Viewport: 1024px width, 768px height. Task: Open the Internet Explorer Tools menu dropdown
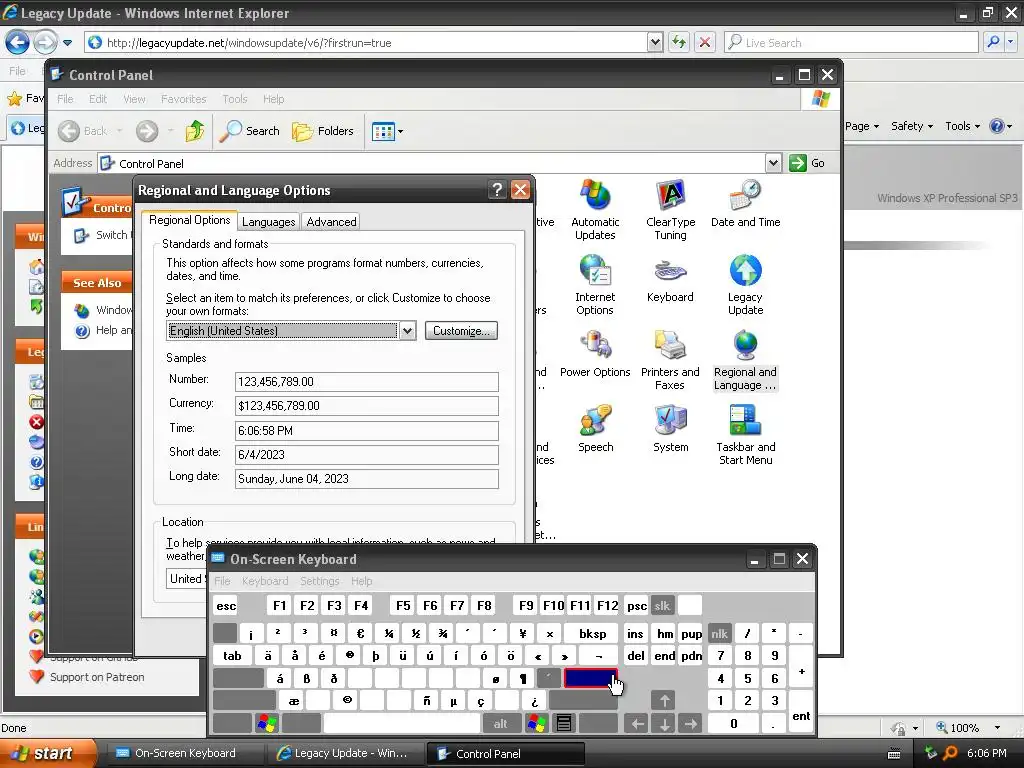(x=963, y=126)
